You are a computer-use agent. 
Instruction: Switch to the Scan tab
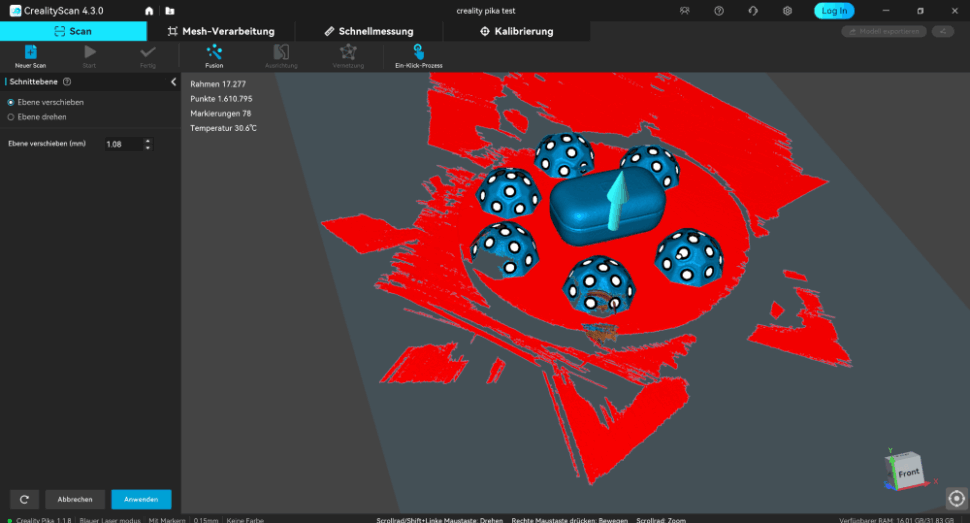73,31
